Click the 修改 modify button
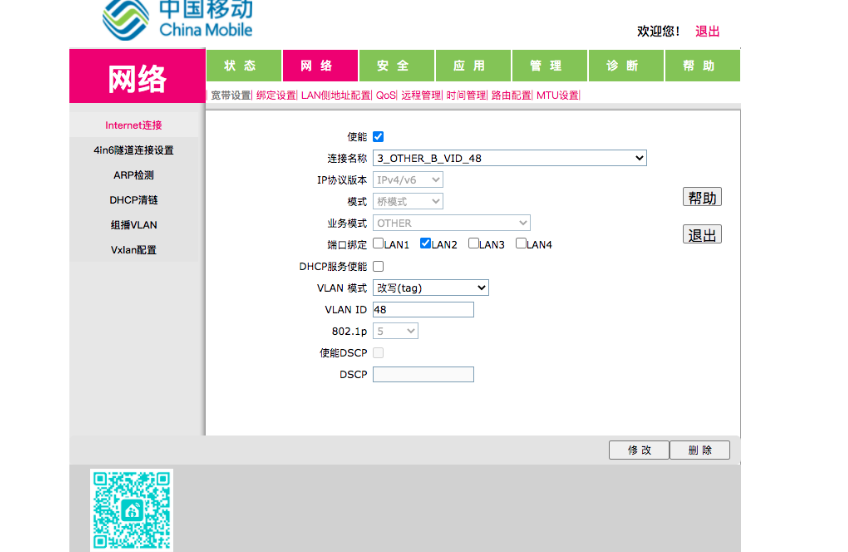 [639, 450]
